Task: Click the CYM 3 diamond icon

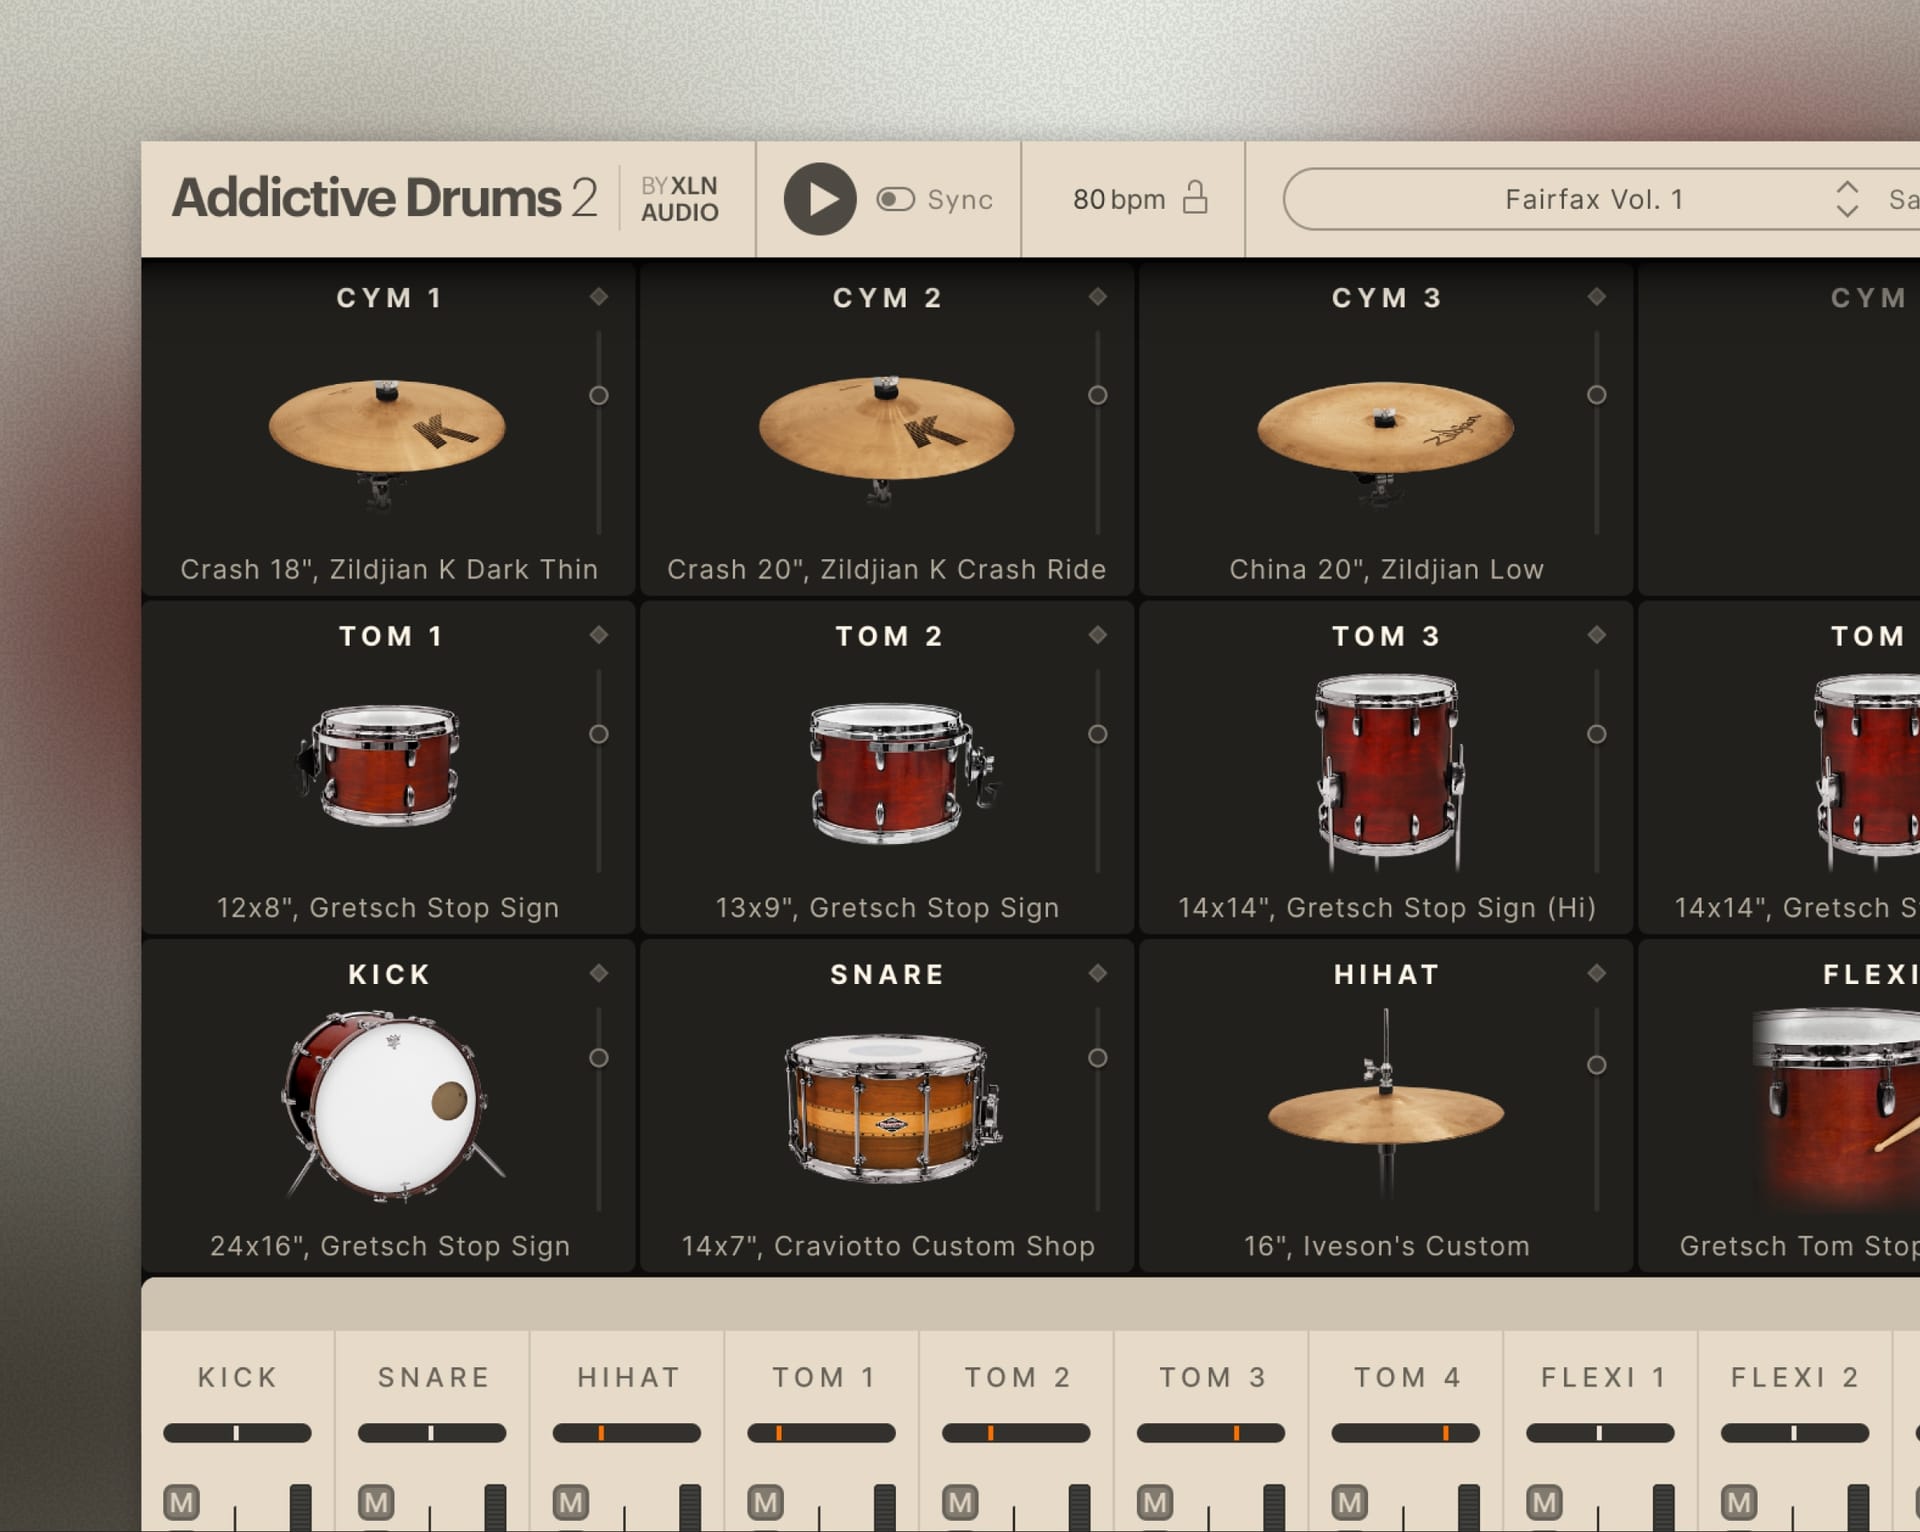Action: [x=1597, y=296]
